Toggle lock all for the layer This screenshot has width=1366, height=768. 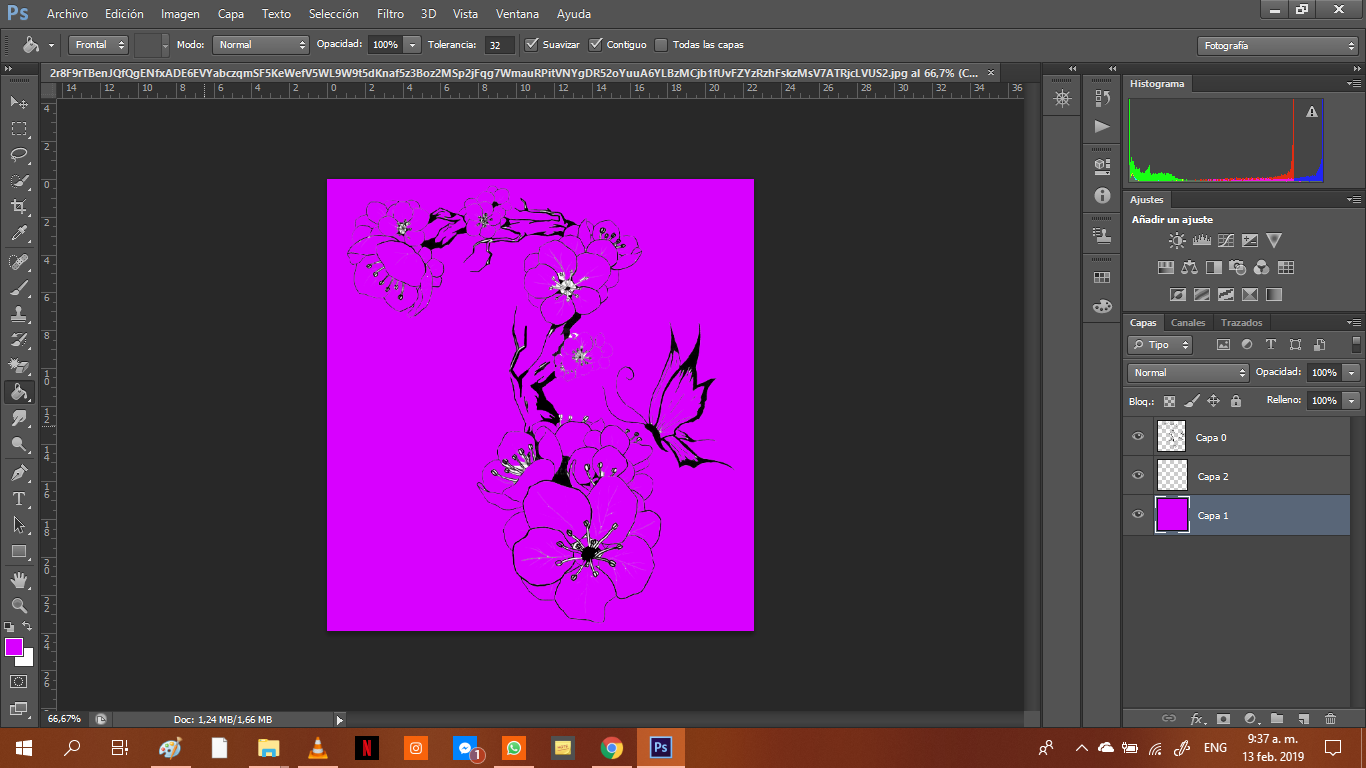click(x=1236, y=401)
